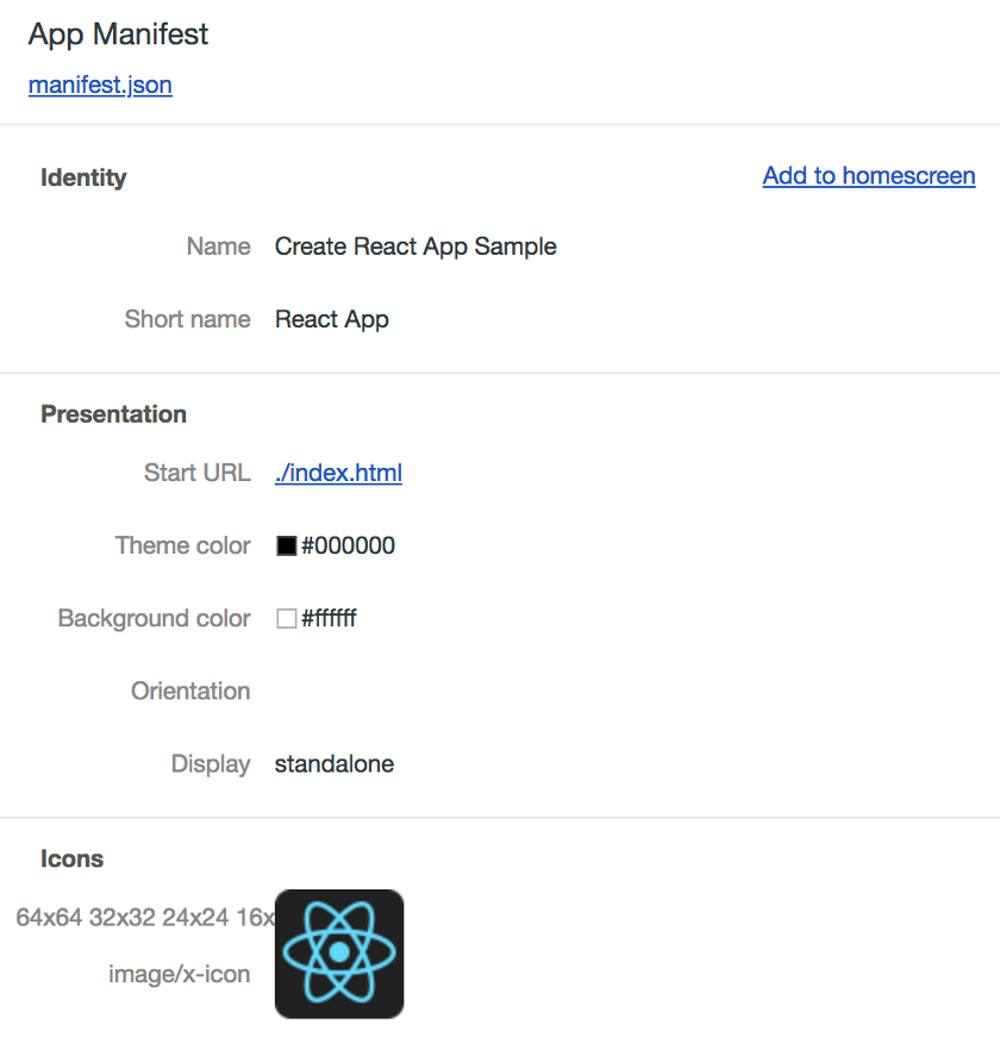
Task: Click the image/x-icon type label
Action: coord(180,974)
